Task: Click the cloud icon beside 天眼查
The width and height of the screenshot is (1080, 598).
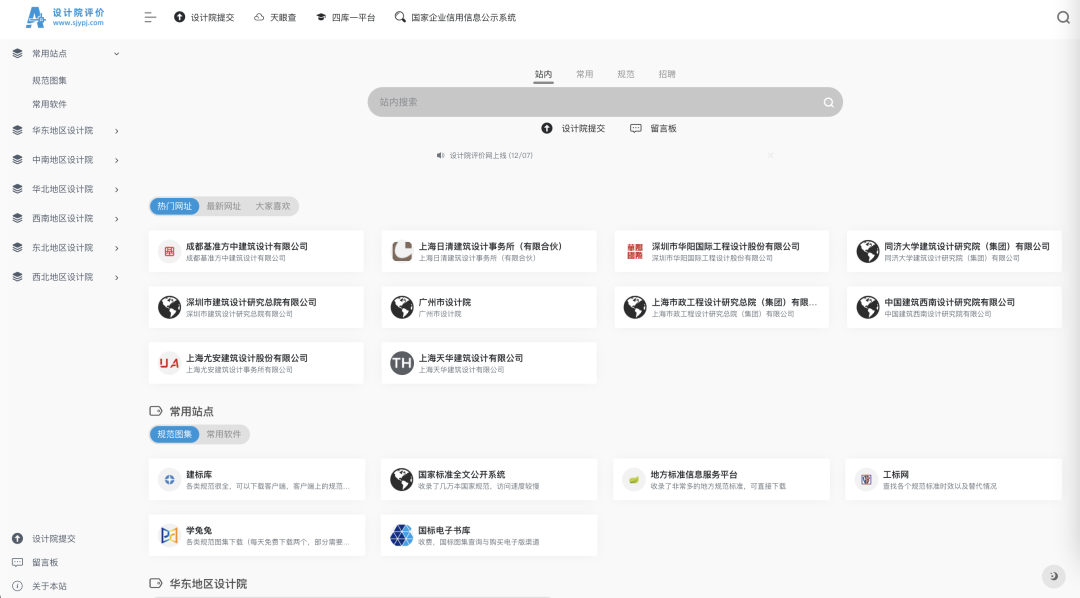Action: [x=259, y=17]
